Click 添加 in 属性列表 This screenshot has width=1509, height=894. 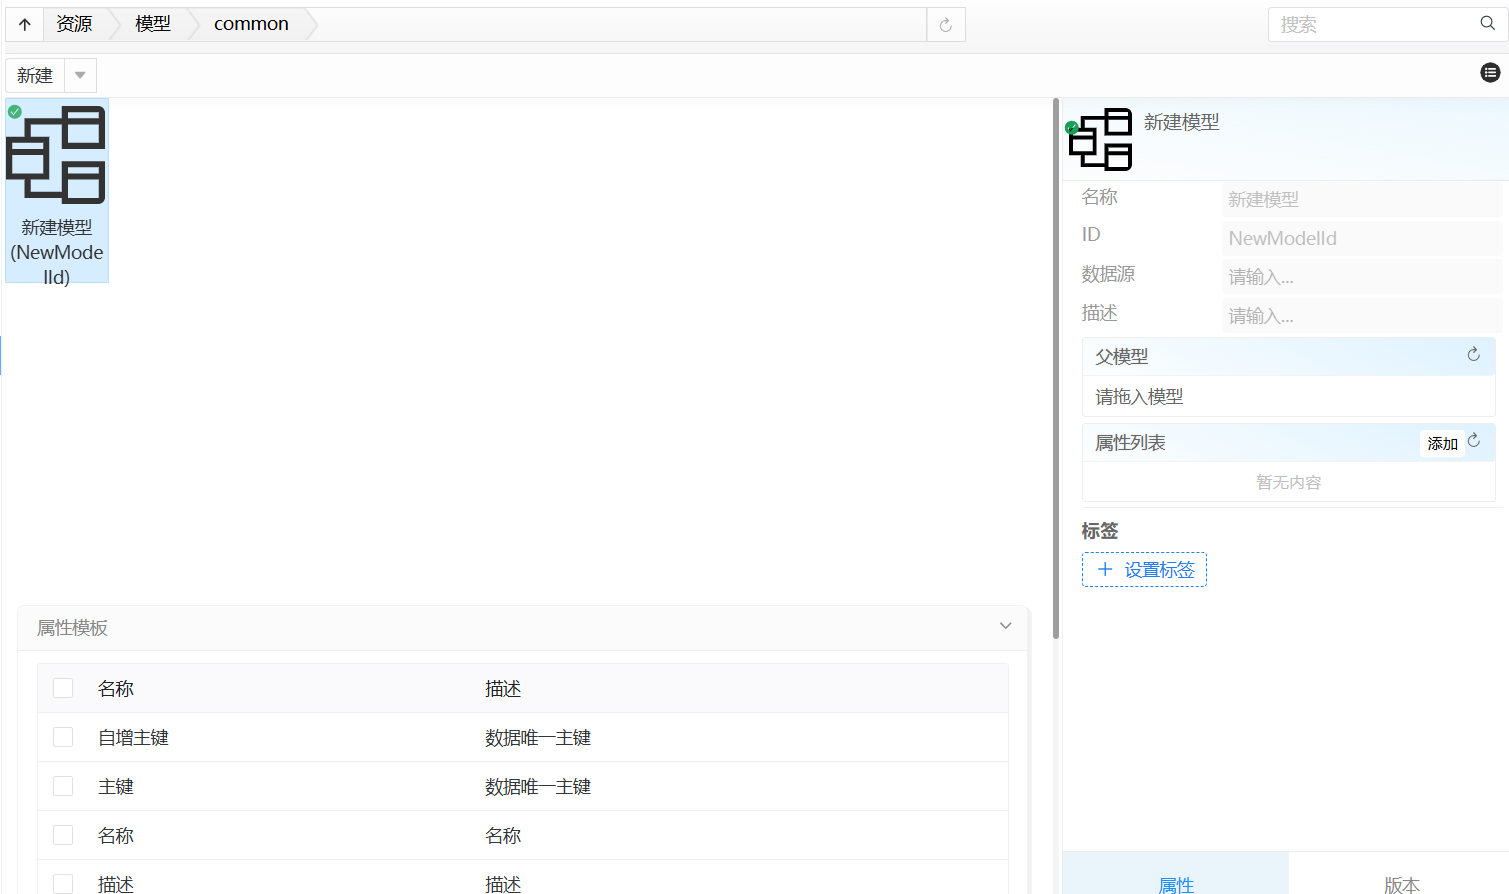pyautogui.click(x=1442, y=443)
